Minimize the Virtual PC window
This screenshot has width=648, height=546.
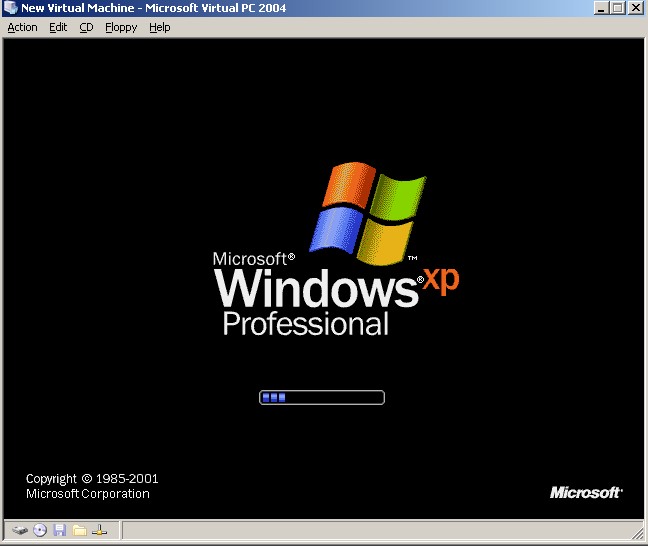[601, 8]
